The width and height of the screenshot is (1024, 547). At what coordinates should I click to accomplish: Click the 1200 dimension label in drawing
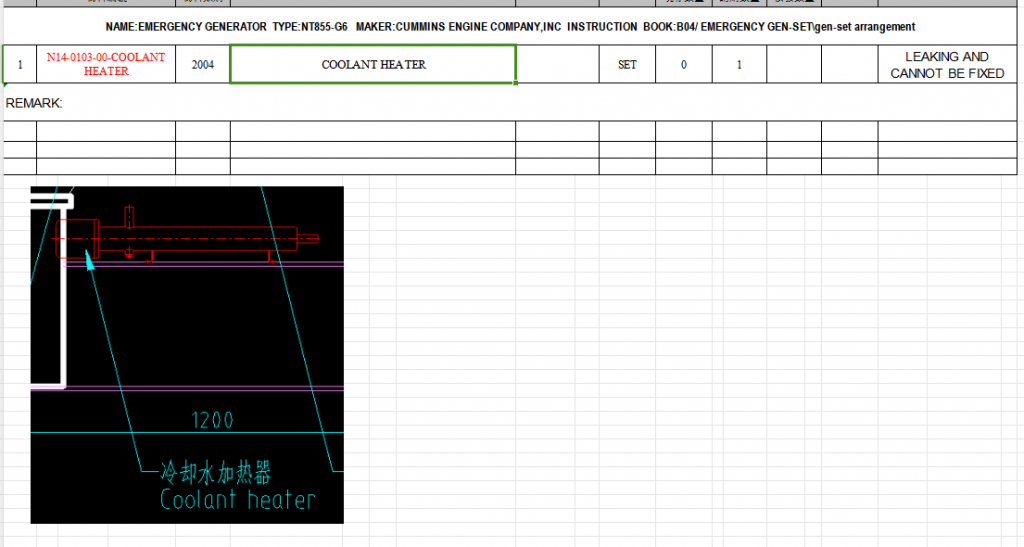click(x=212, y=420)
